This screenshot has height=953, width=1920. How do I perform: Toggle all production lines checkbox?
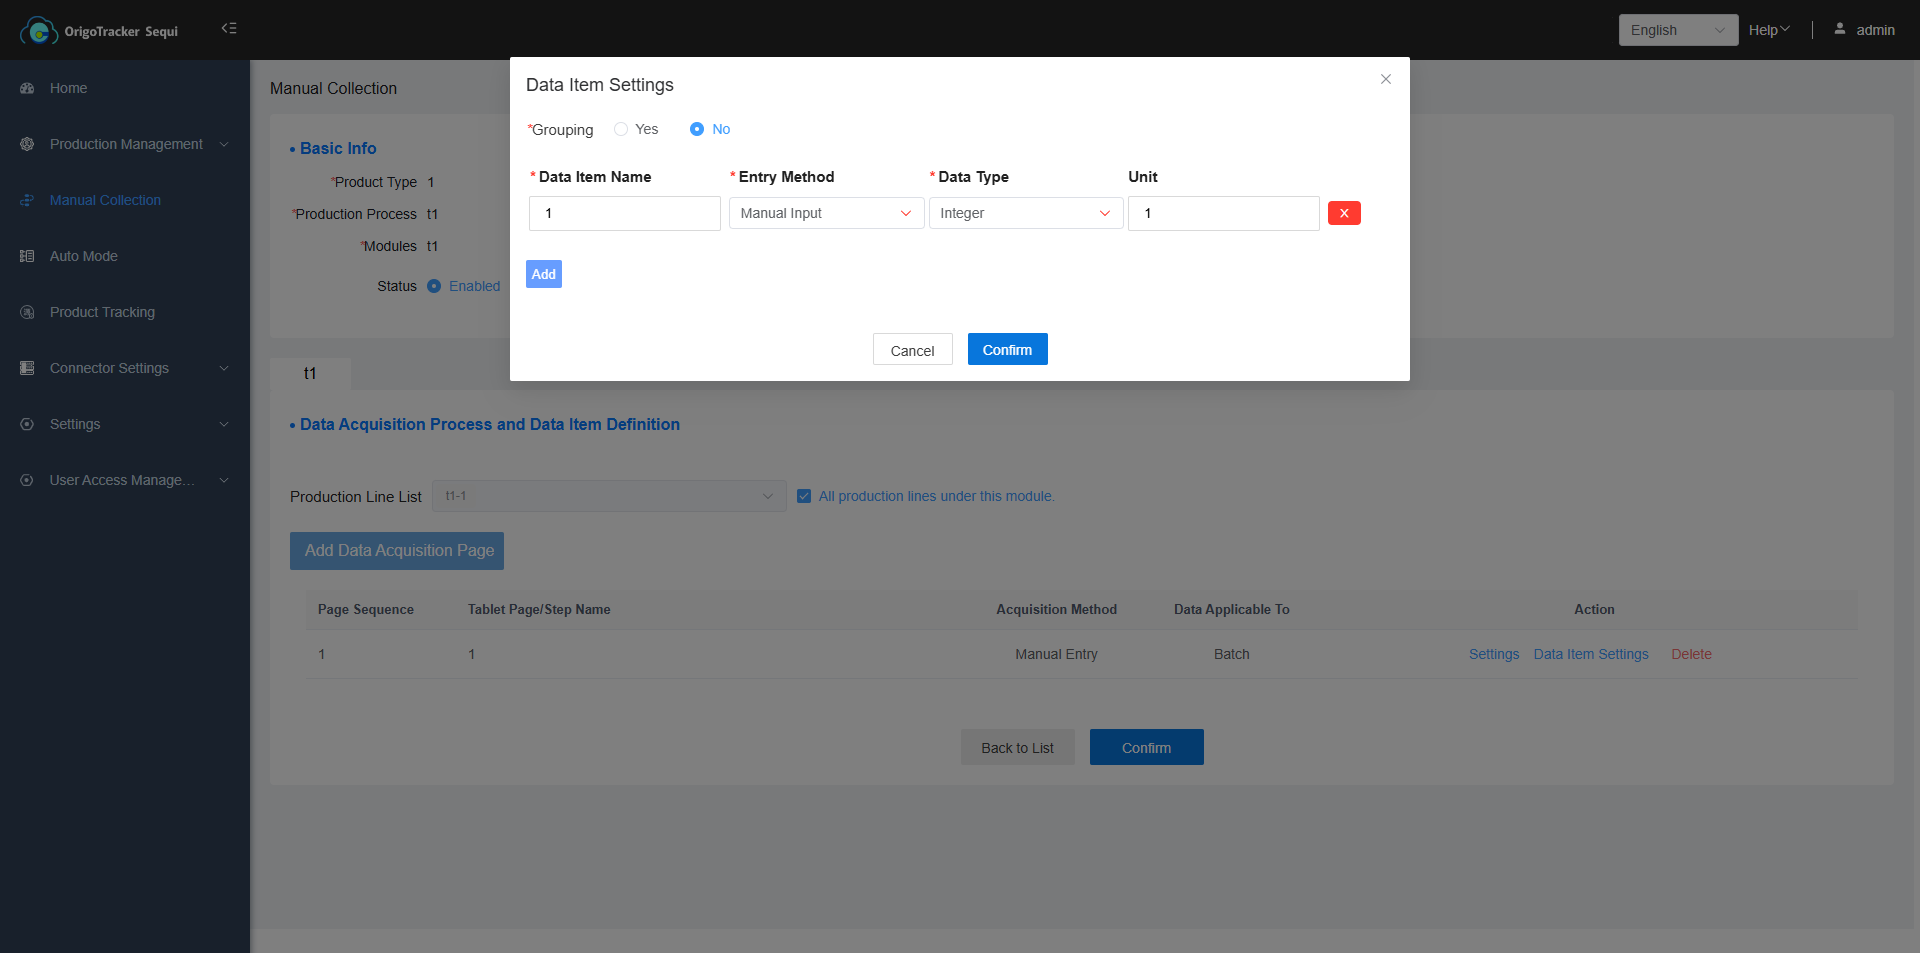click(804, 496)
